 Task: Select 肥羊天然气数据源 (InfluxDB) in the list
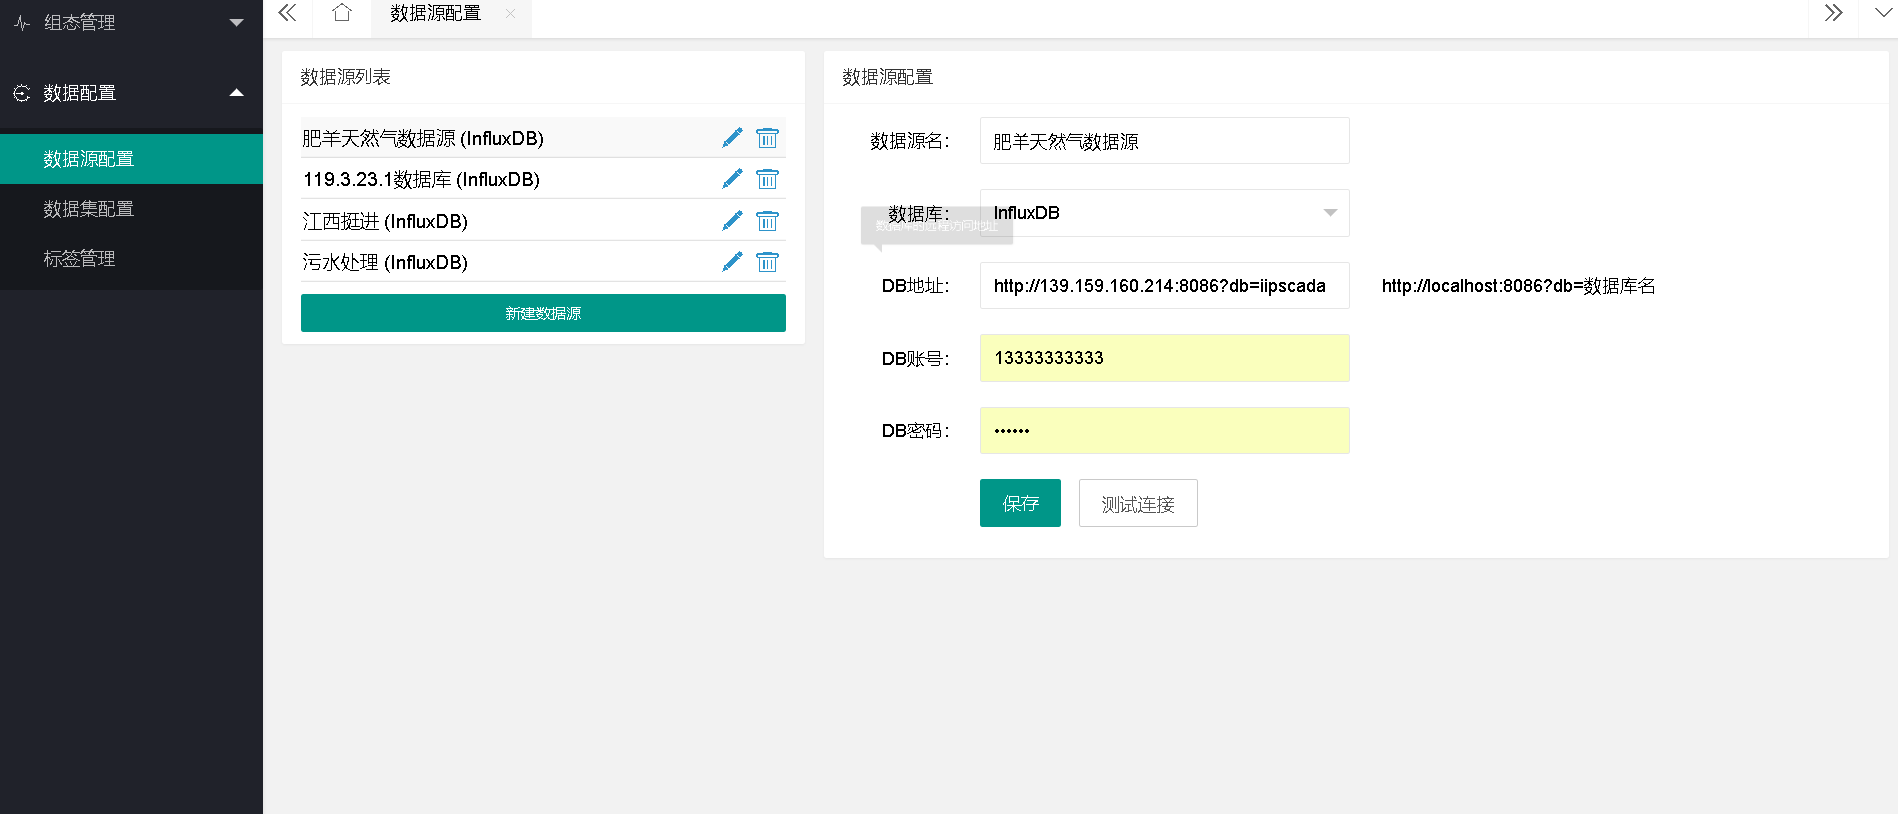[x=423, y=138]
